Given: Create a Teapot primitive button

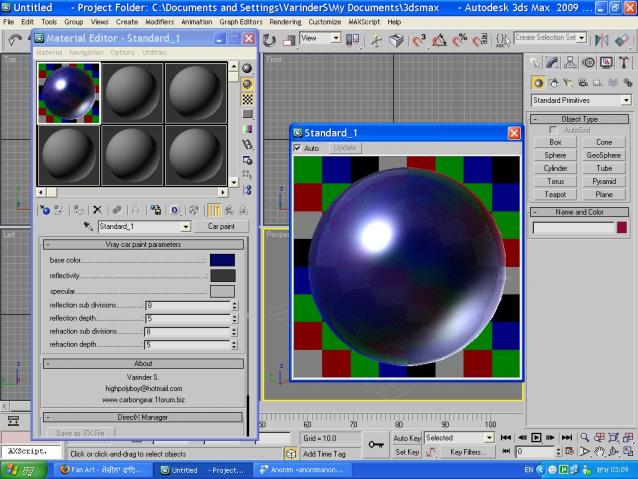Looking at the screenshot, I should tap(555, 195).
